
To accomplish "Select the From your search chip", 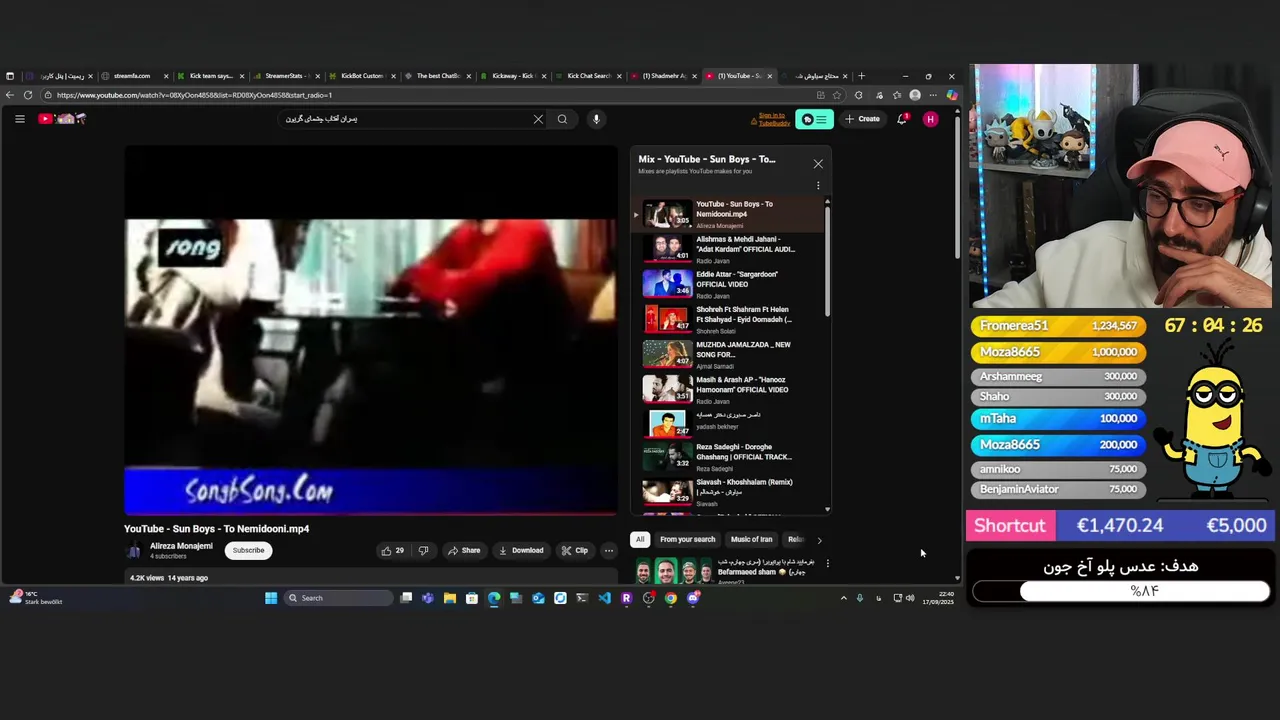I will pos(688,539).
